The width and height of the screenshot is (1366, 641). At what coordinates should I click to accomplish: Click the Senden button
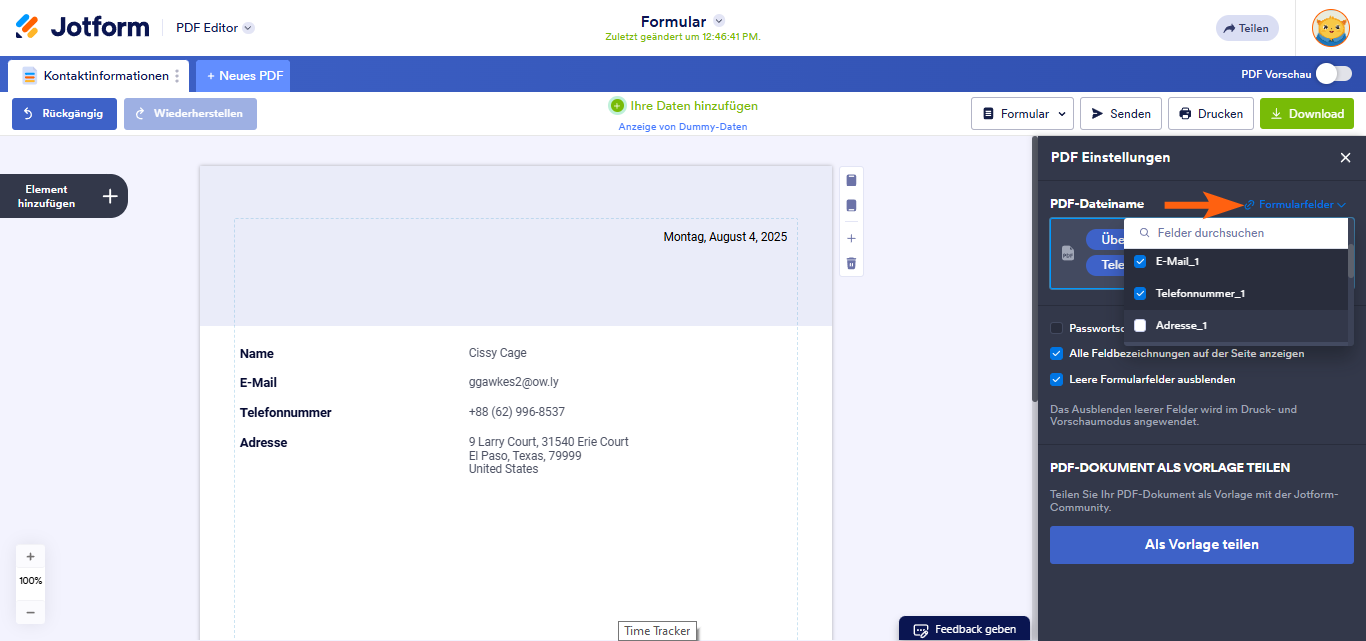coord(1121,114)
